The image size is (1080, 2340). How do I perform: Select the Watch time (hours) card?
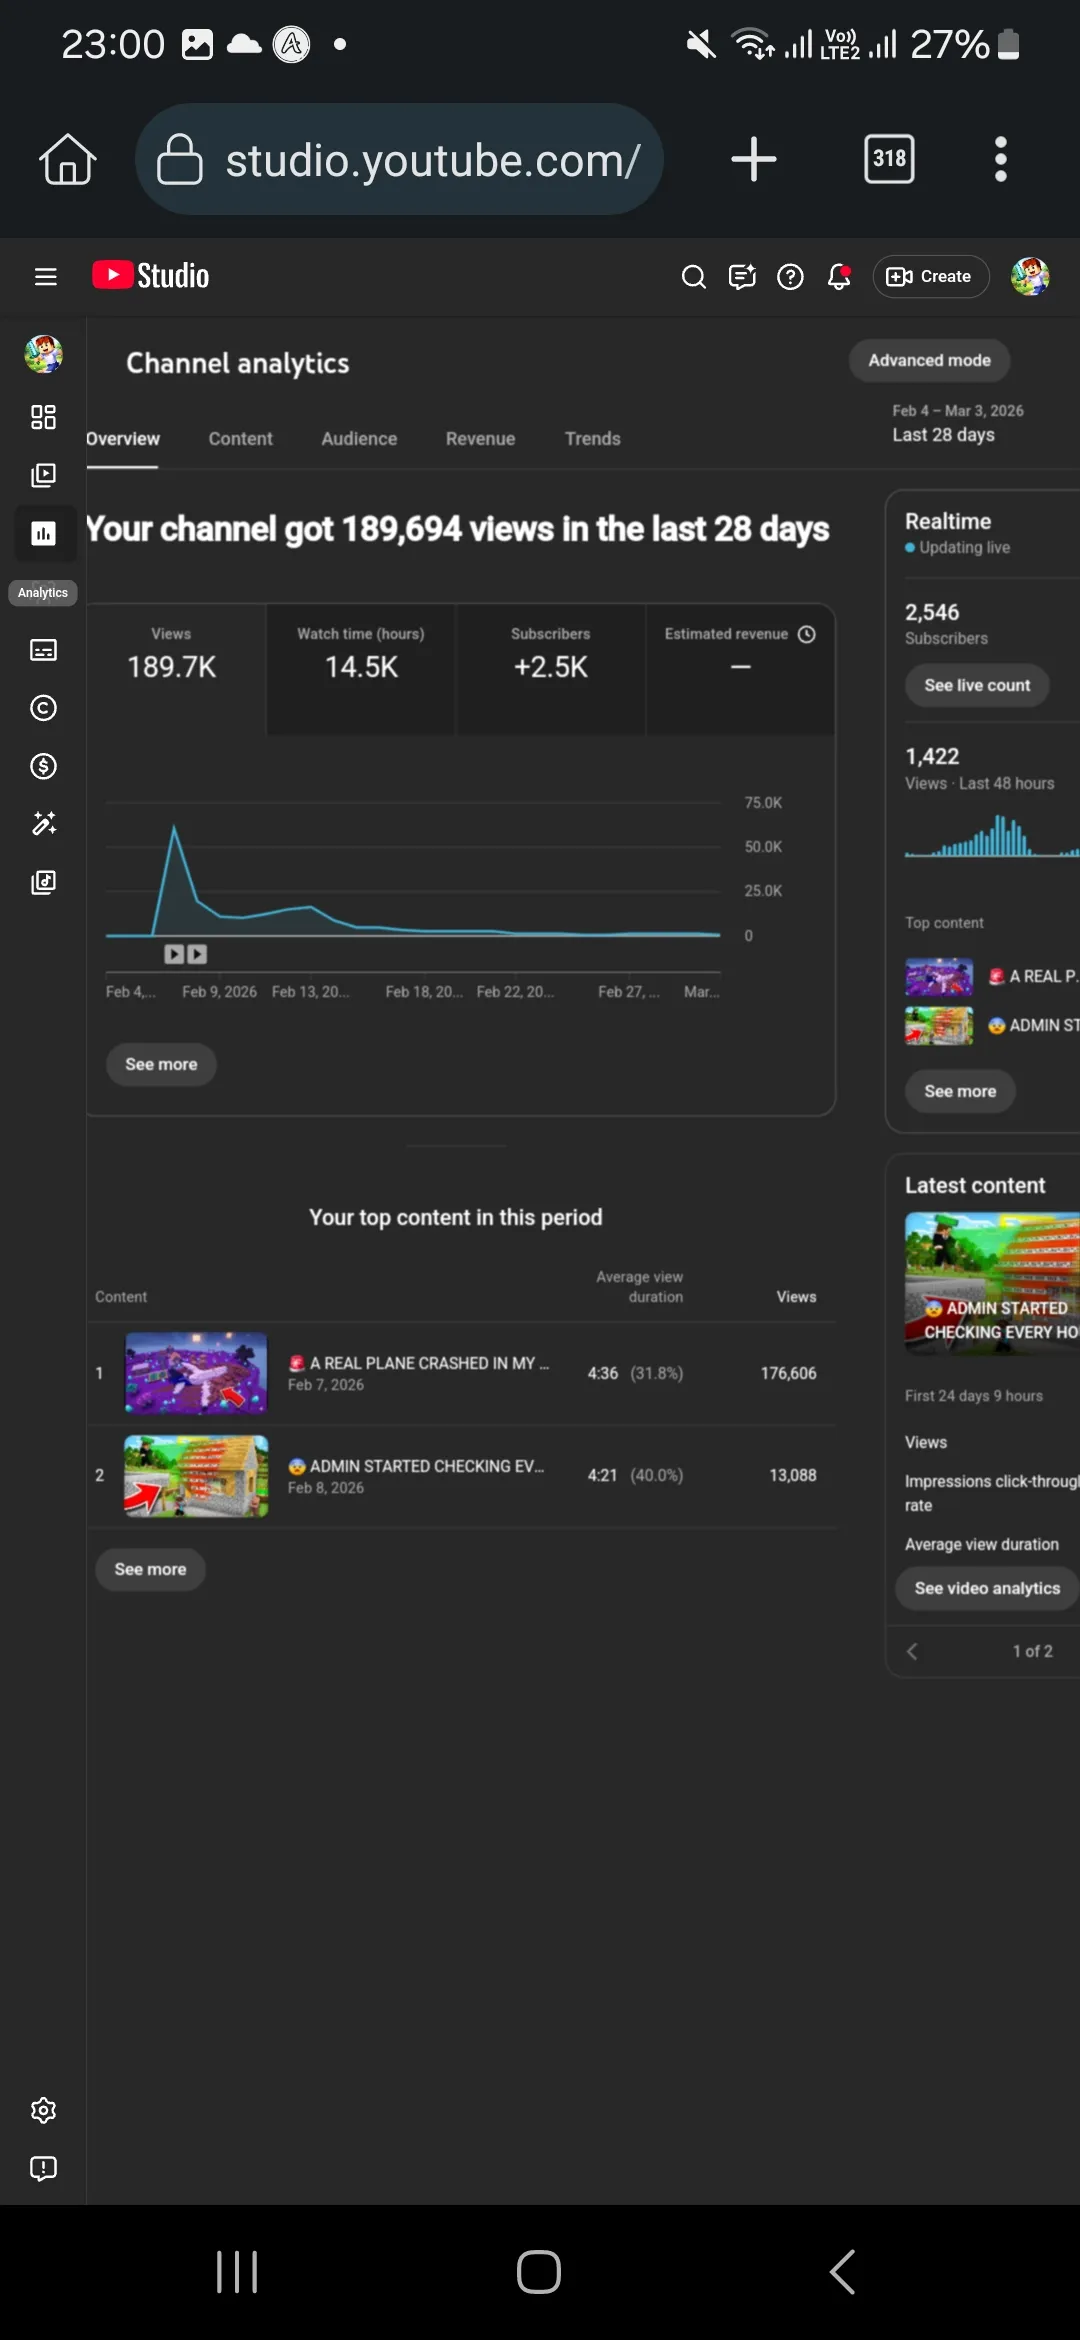coord(361,669)
